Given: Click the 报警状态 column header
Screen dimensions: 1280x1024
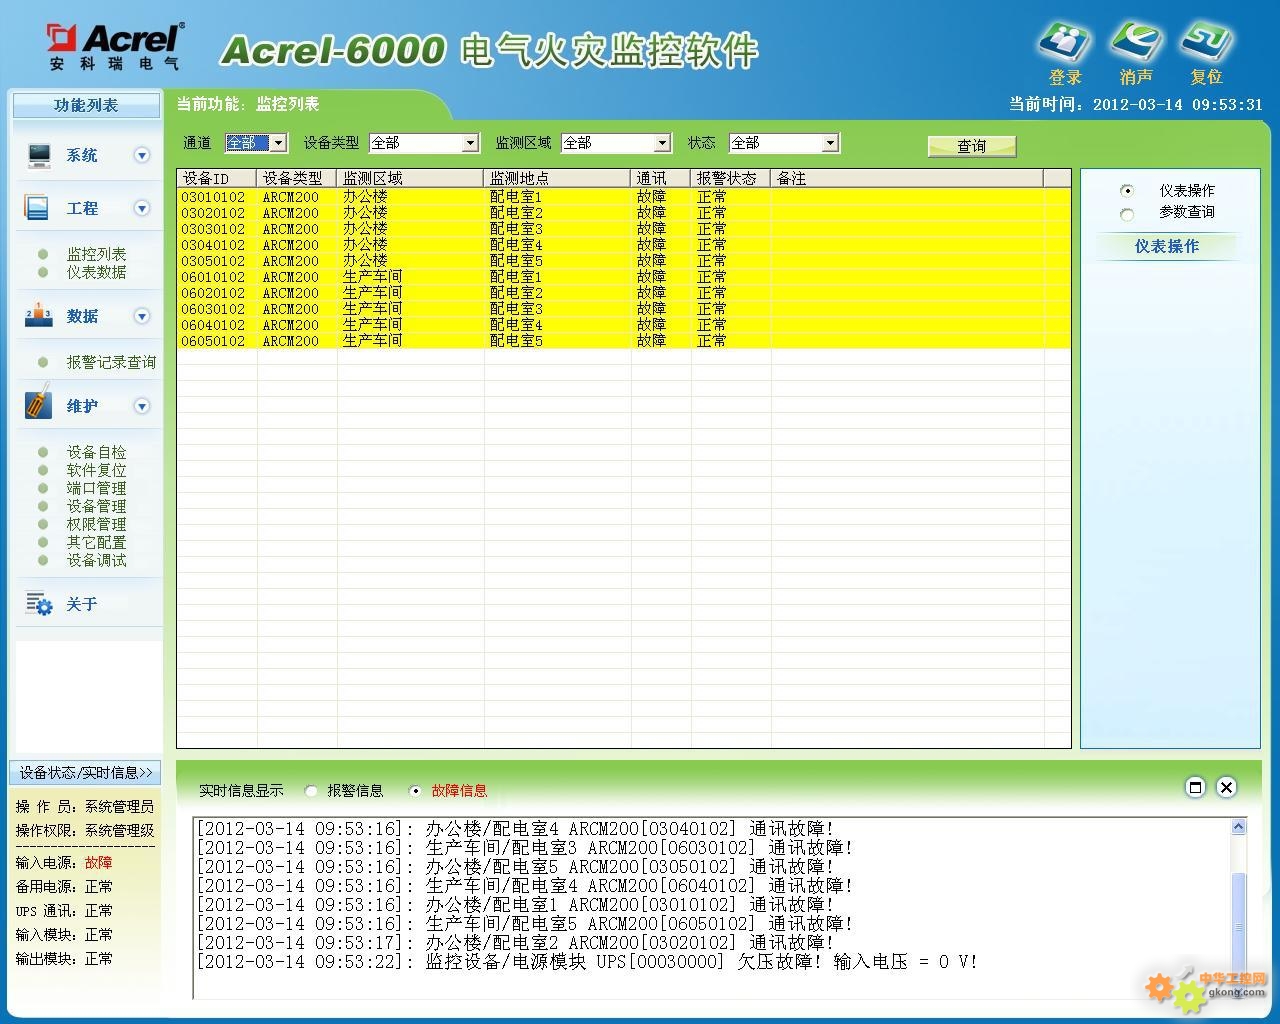Looking at the screenshot, I should [731, 178].
